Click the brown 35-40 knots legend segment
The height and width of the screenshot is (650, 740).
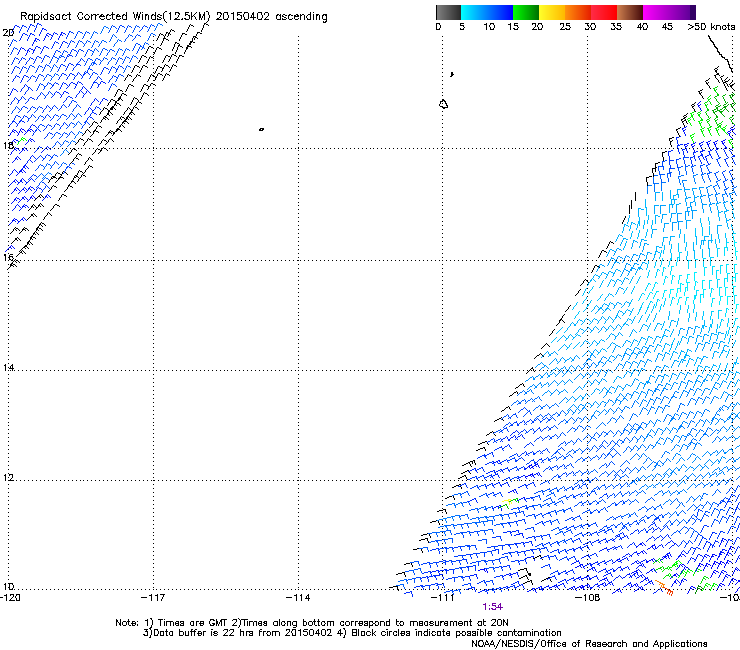630,12
